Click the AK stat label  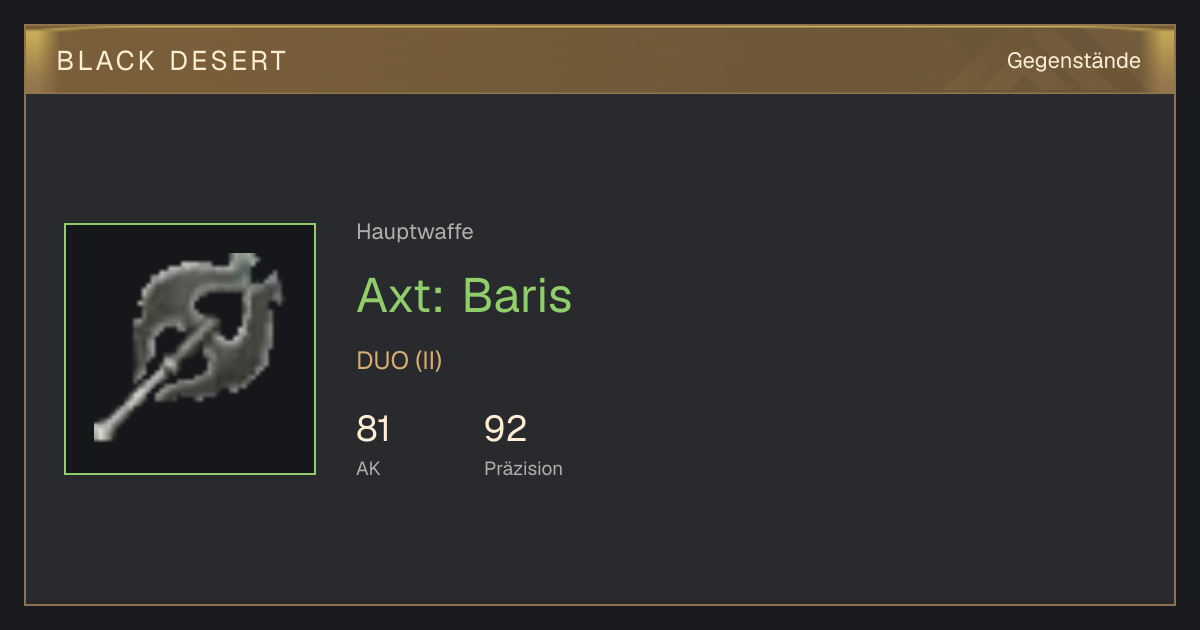click(x=368, y=468)
